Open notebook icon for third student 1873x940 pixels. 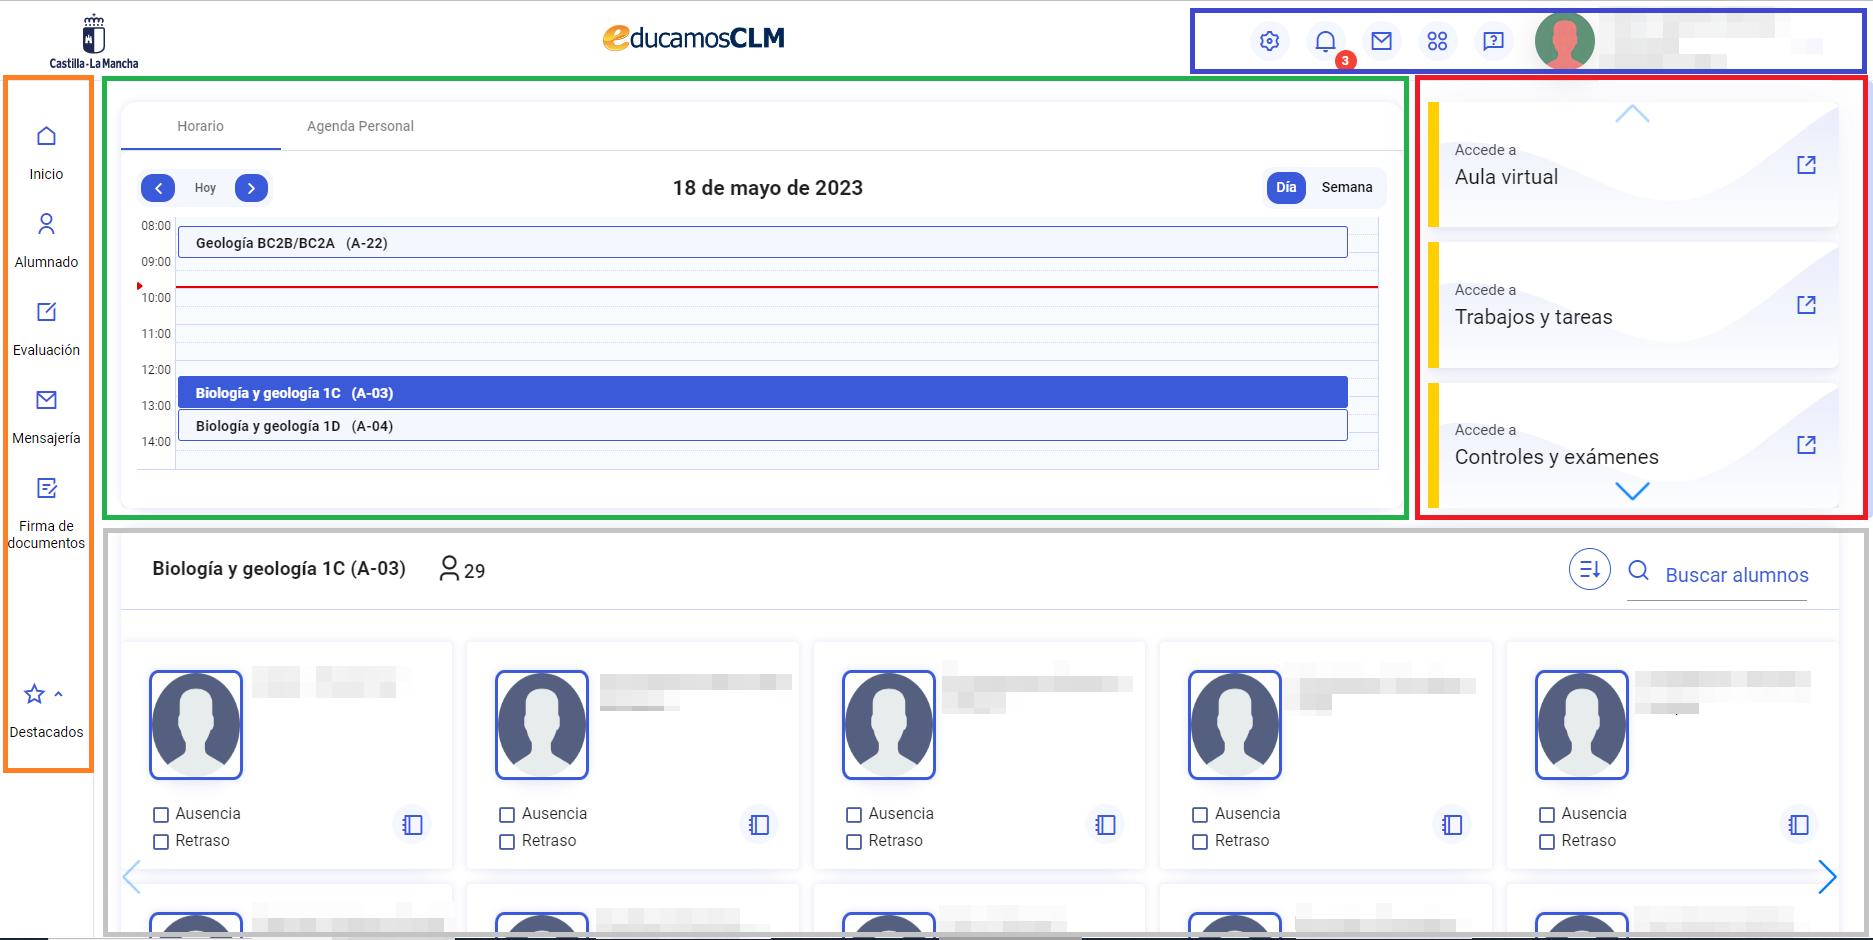(1105, 825)
